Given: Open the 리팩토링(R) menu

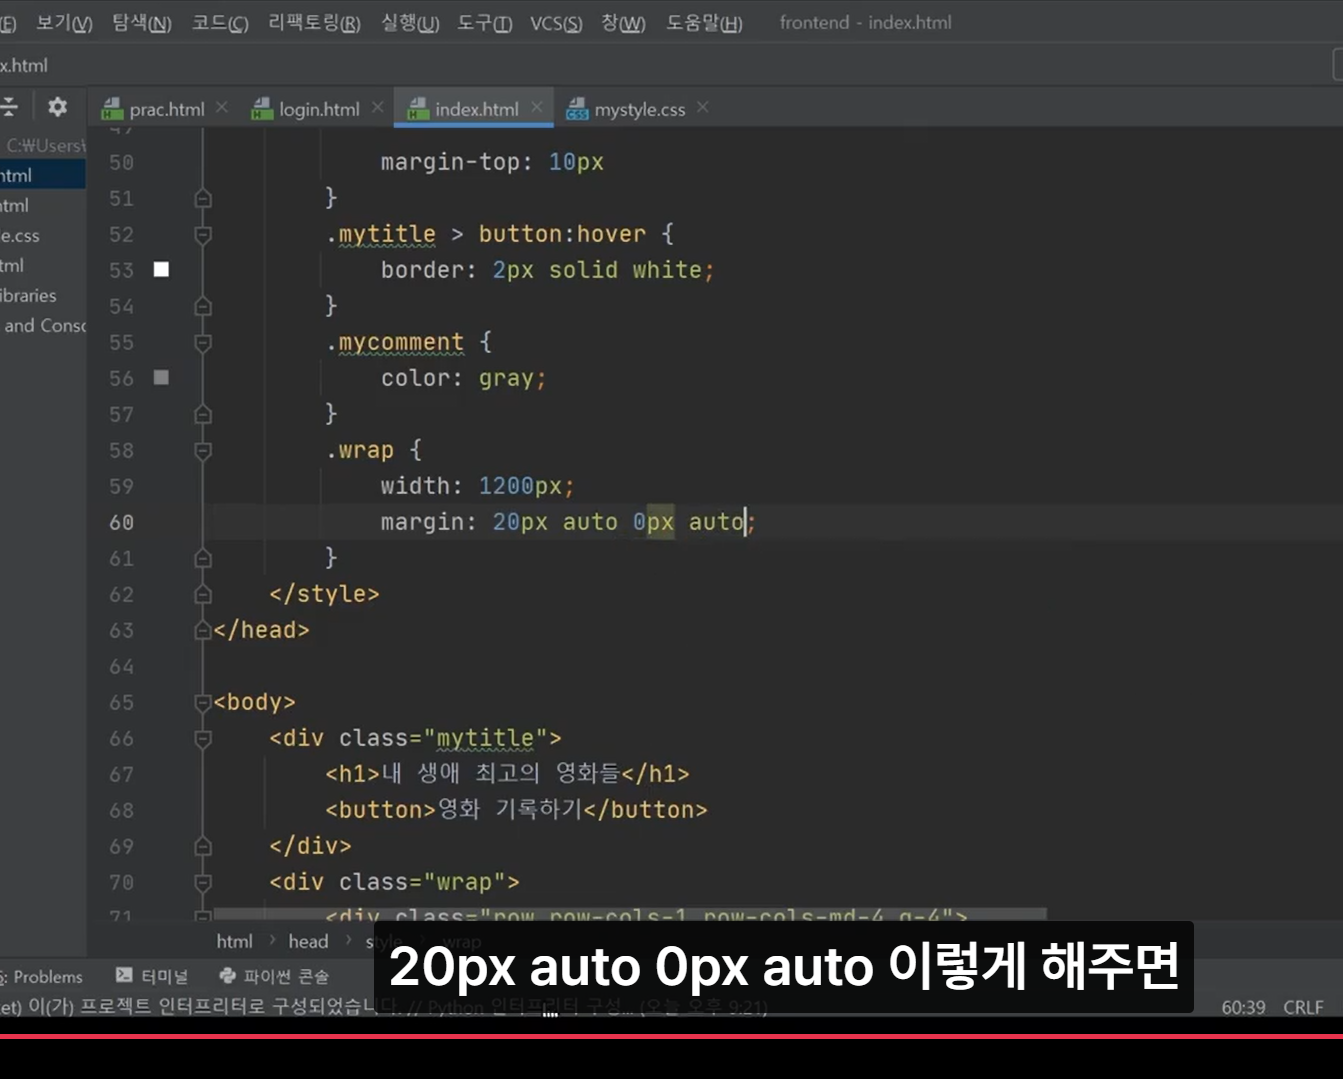Looking at the screenshot, I should (314, 22).
